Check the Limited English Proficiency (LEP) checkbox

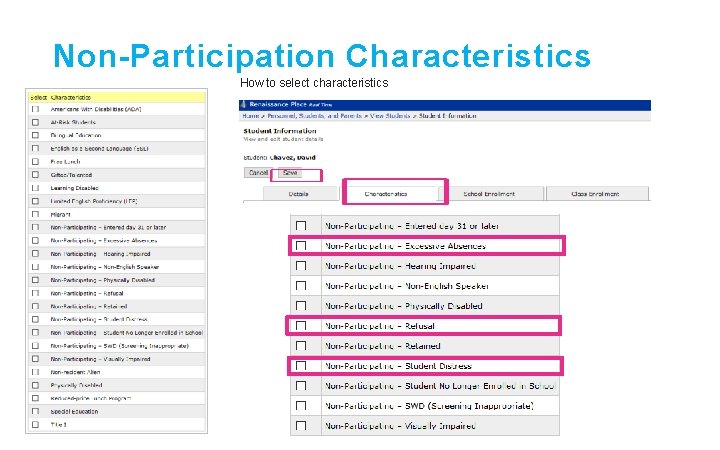click(36, 201)
